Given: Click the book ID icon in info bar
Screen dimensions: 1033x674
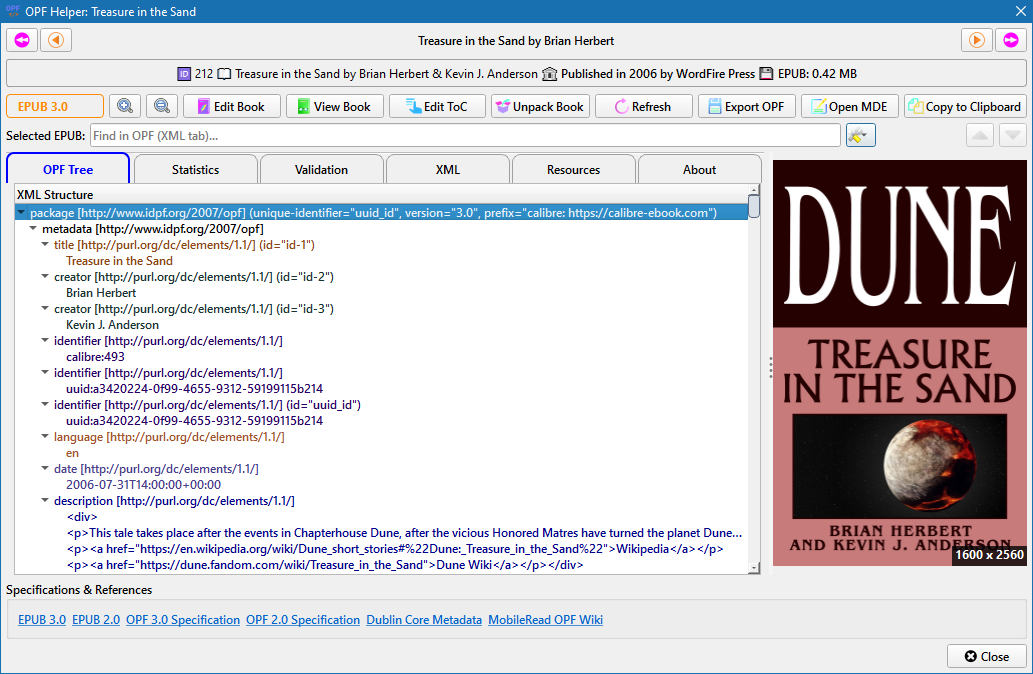Looking at the screenshot, I should click(184, 74).
